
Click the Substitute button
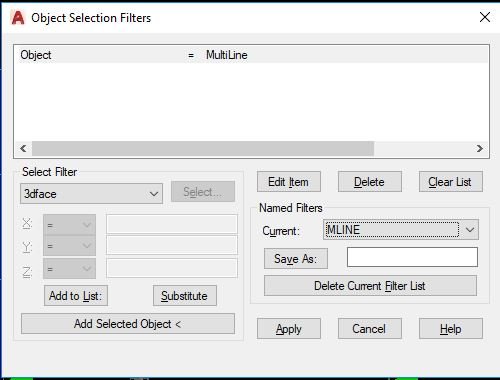coord(185,296)
